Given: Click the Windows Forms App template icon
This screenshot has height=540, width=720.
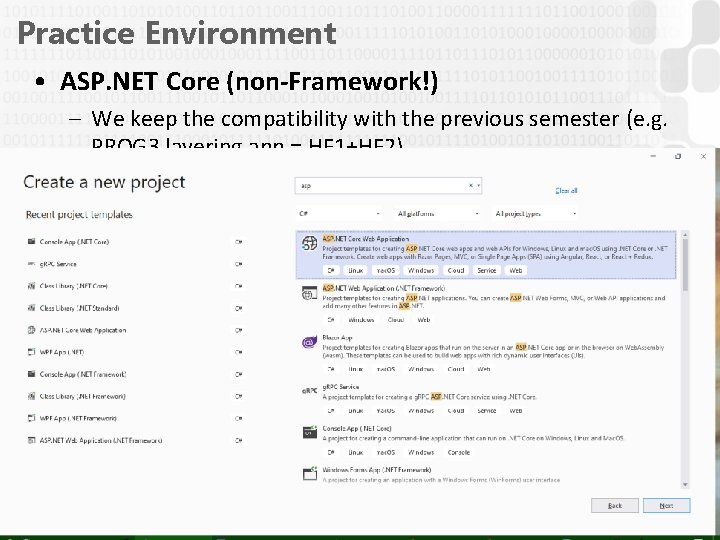Looking at the screenshot, I should (x=310, y=472).
